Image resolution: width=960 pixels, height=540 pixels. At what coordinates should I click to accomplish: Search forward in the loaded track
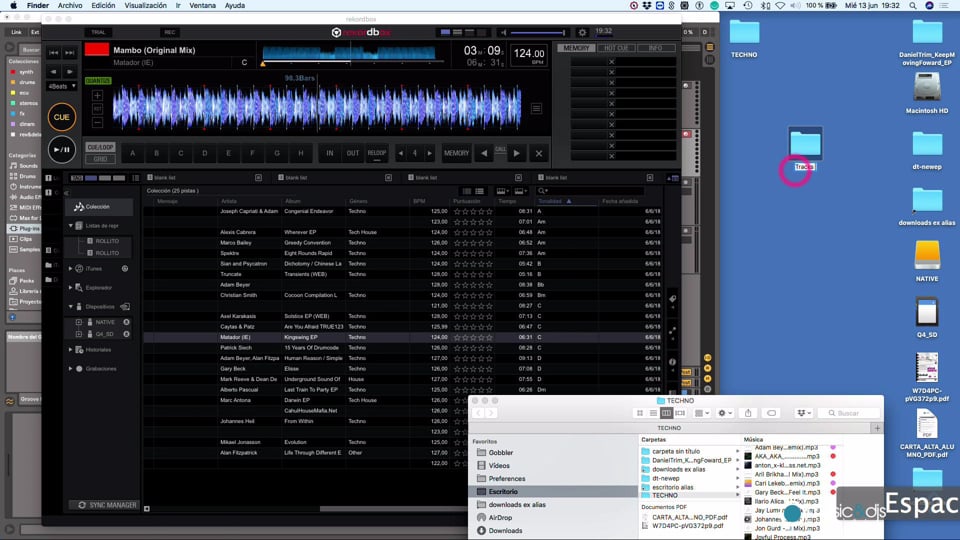pyautogui.click(x=70, y=72)
